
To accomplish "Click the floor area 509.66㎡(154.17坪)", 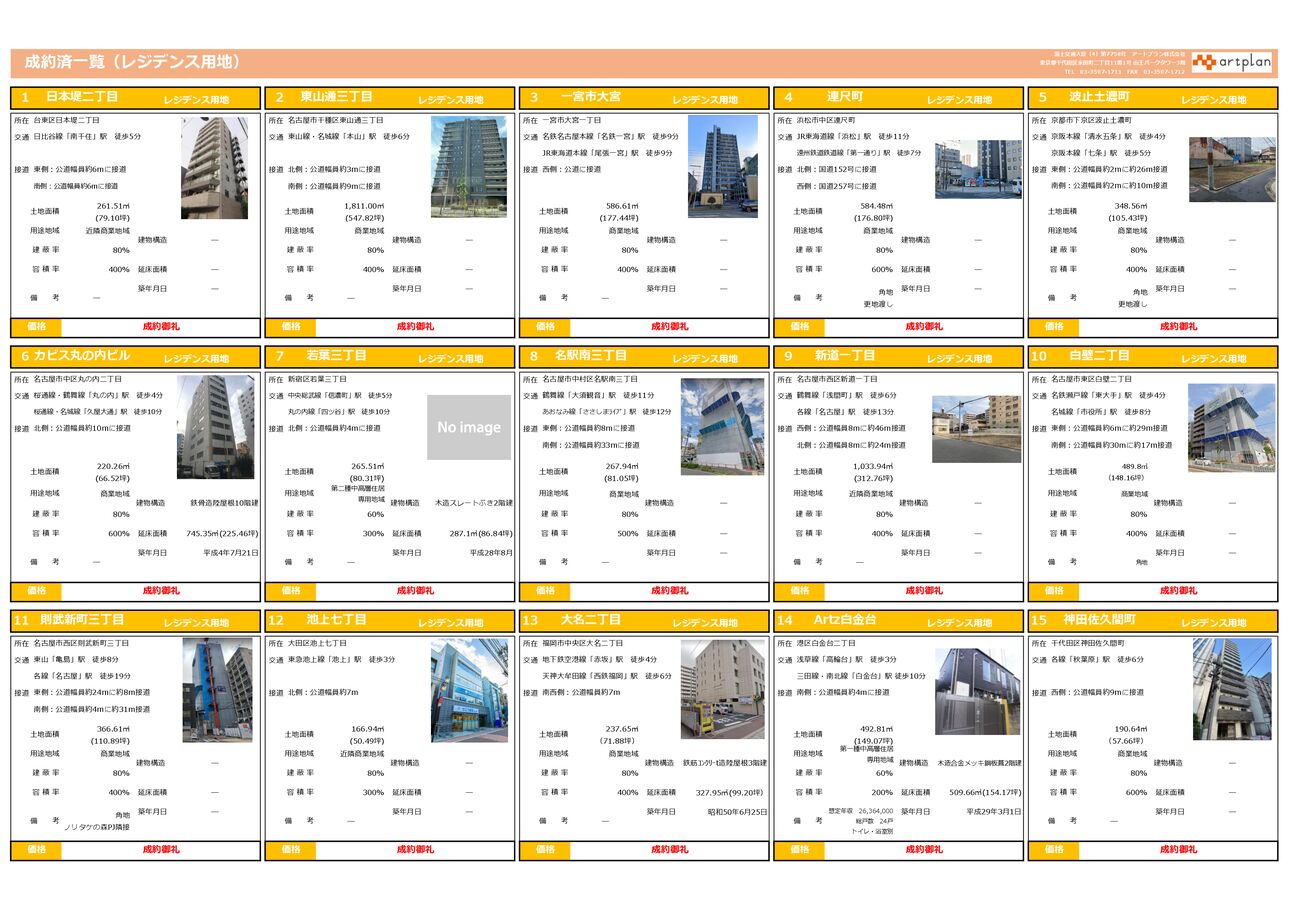I will pyautogui.click(x=985, y=792).
